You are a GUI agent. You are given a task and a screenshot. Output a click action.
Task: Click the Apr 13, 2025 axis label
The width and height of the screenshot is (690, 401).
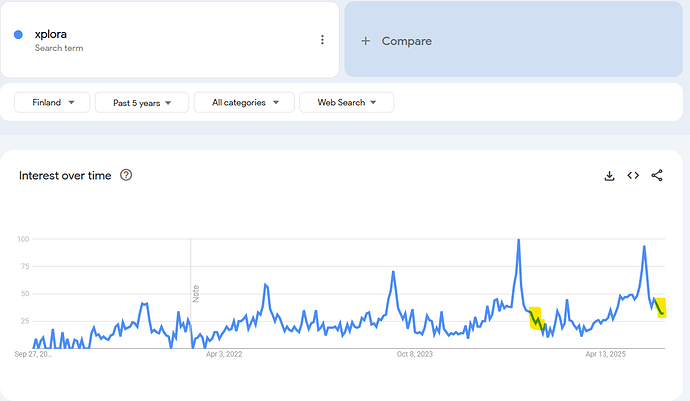pyautogui.click(x=605, y=354)
